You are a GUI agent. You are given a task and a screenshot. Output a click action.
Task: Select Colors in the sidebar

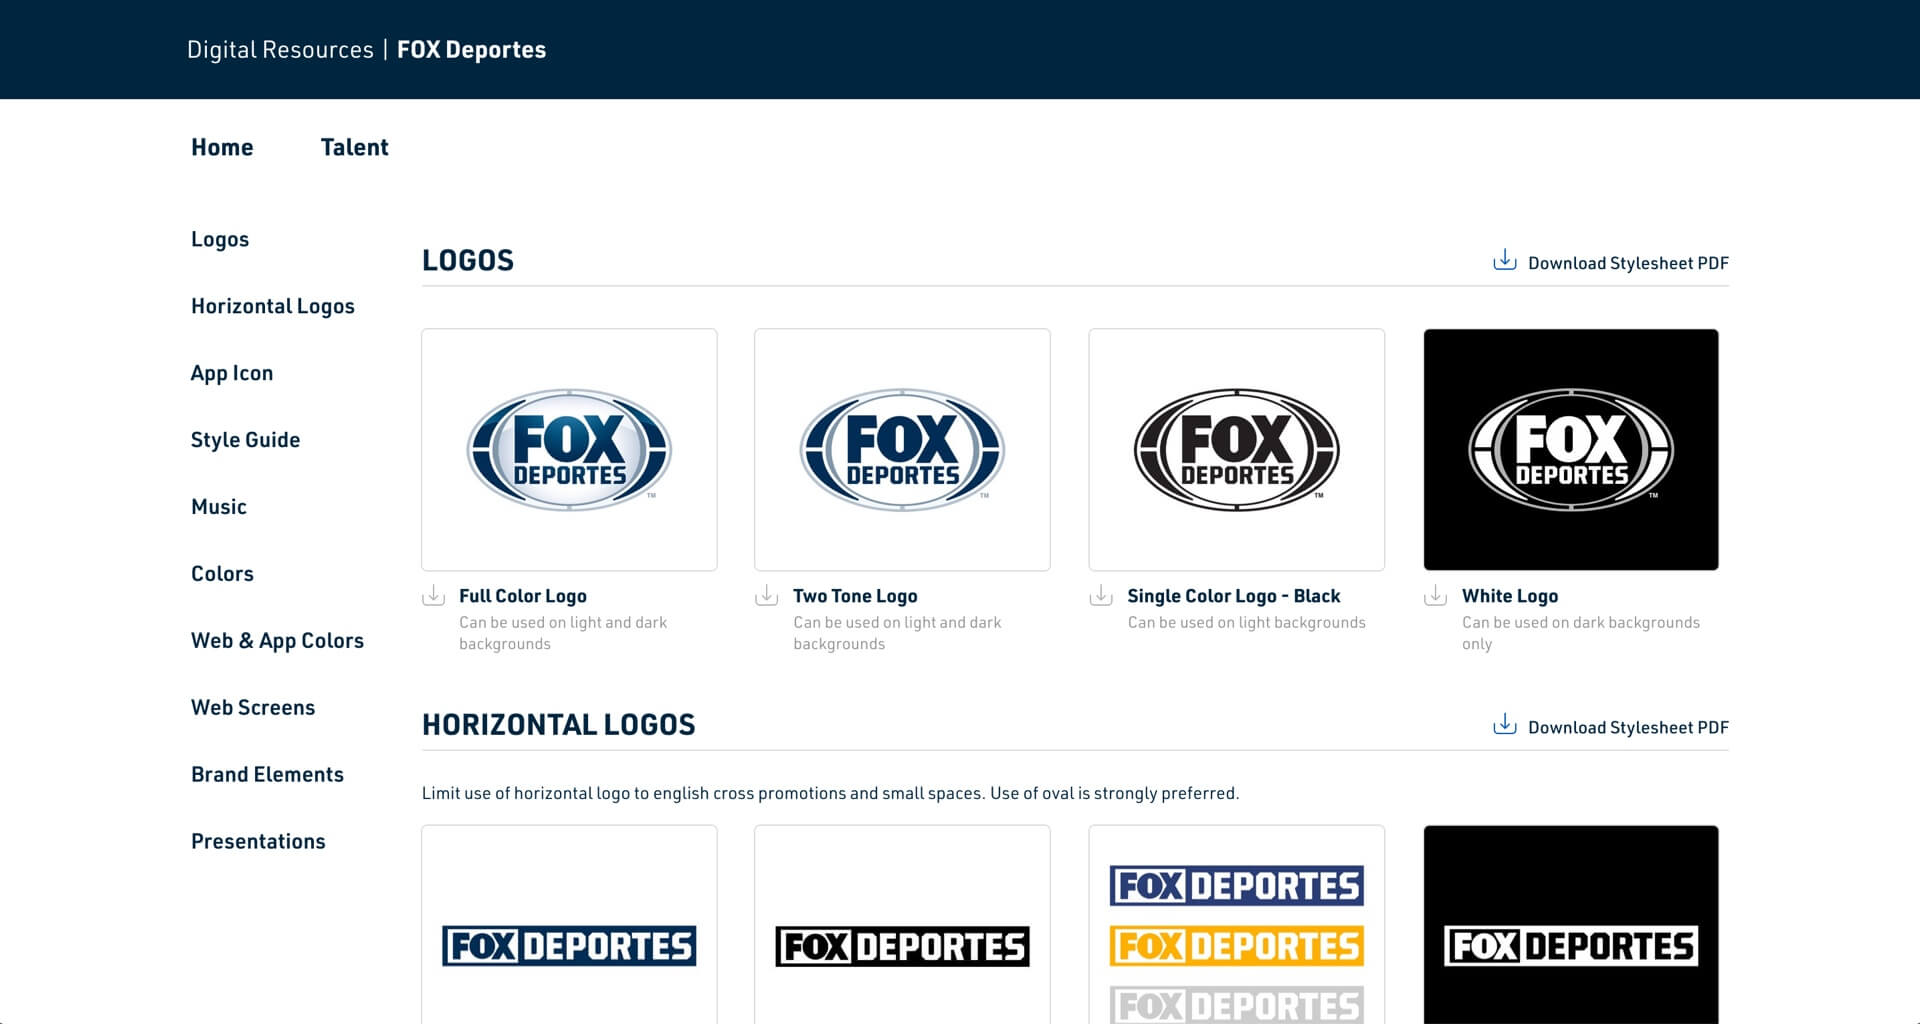pyautogui.click(x=222, y=574)
